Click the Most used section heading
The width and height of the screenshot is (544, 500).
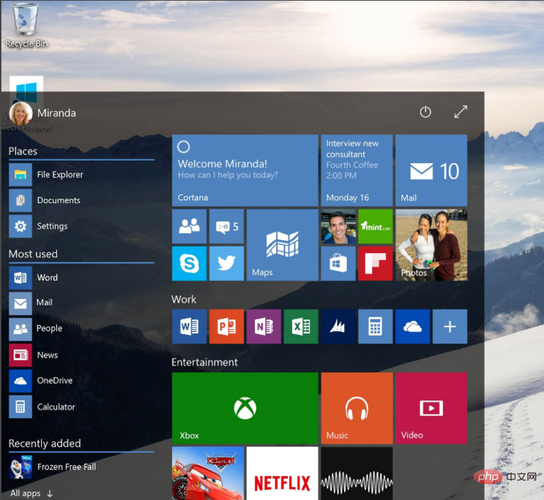coord(33,254)
